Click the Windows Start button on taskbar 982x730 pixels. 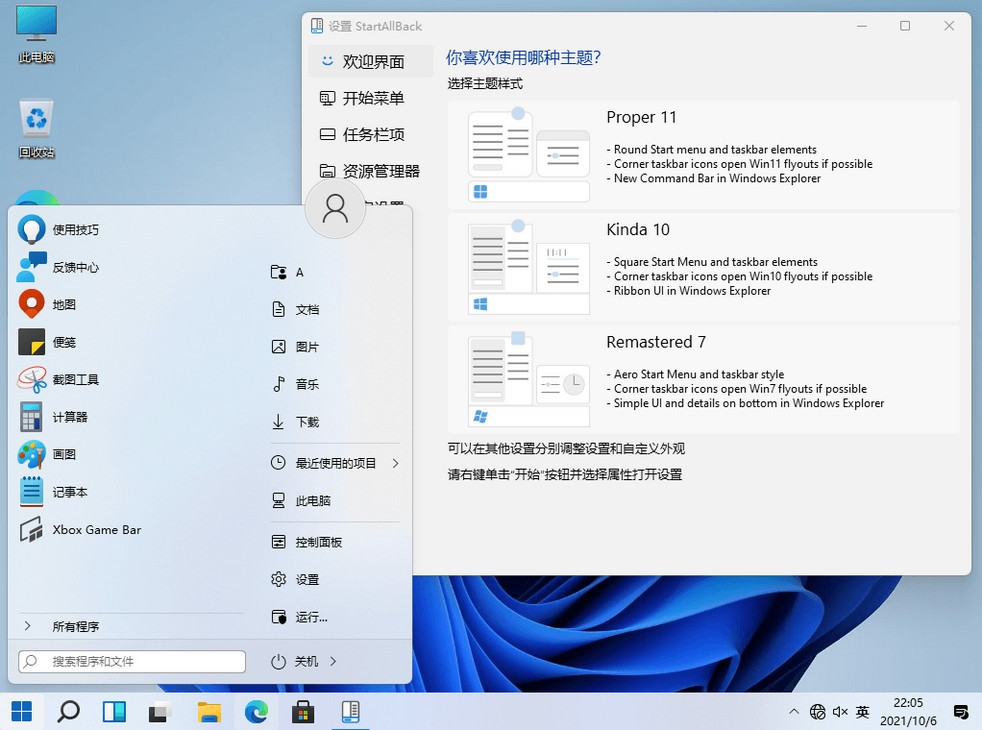(x=22, y=711)
